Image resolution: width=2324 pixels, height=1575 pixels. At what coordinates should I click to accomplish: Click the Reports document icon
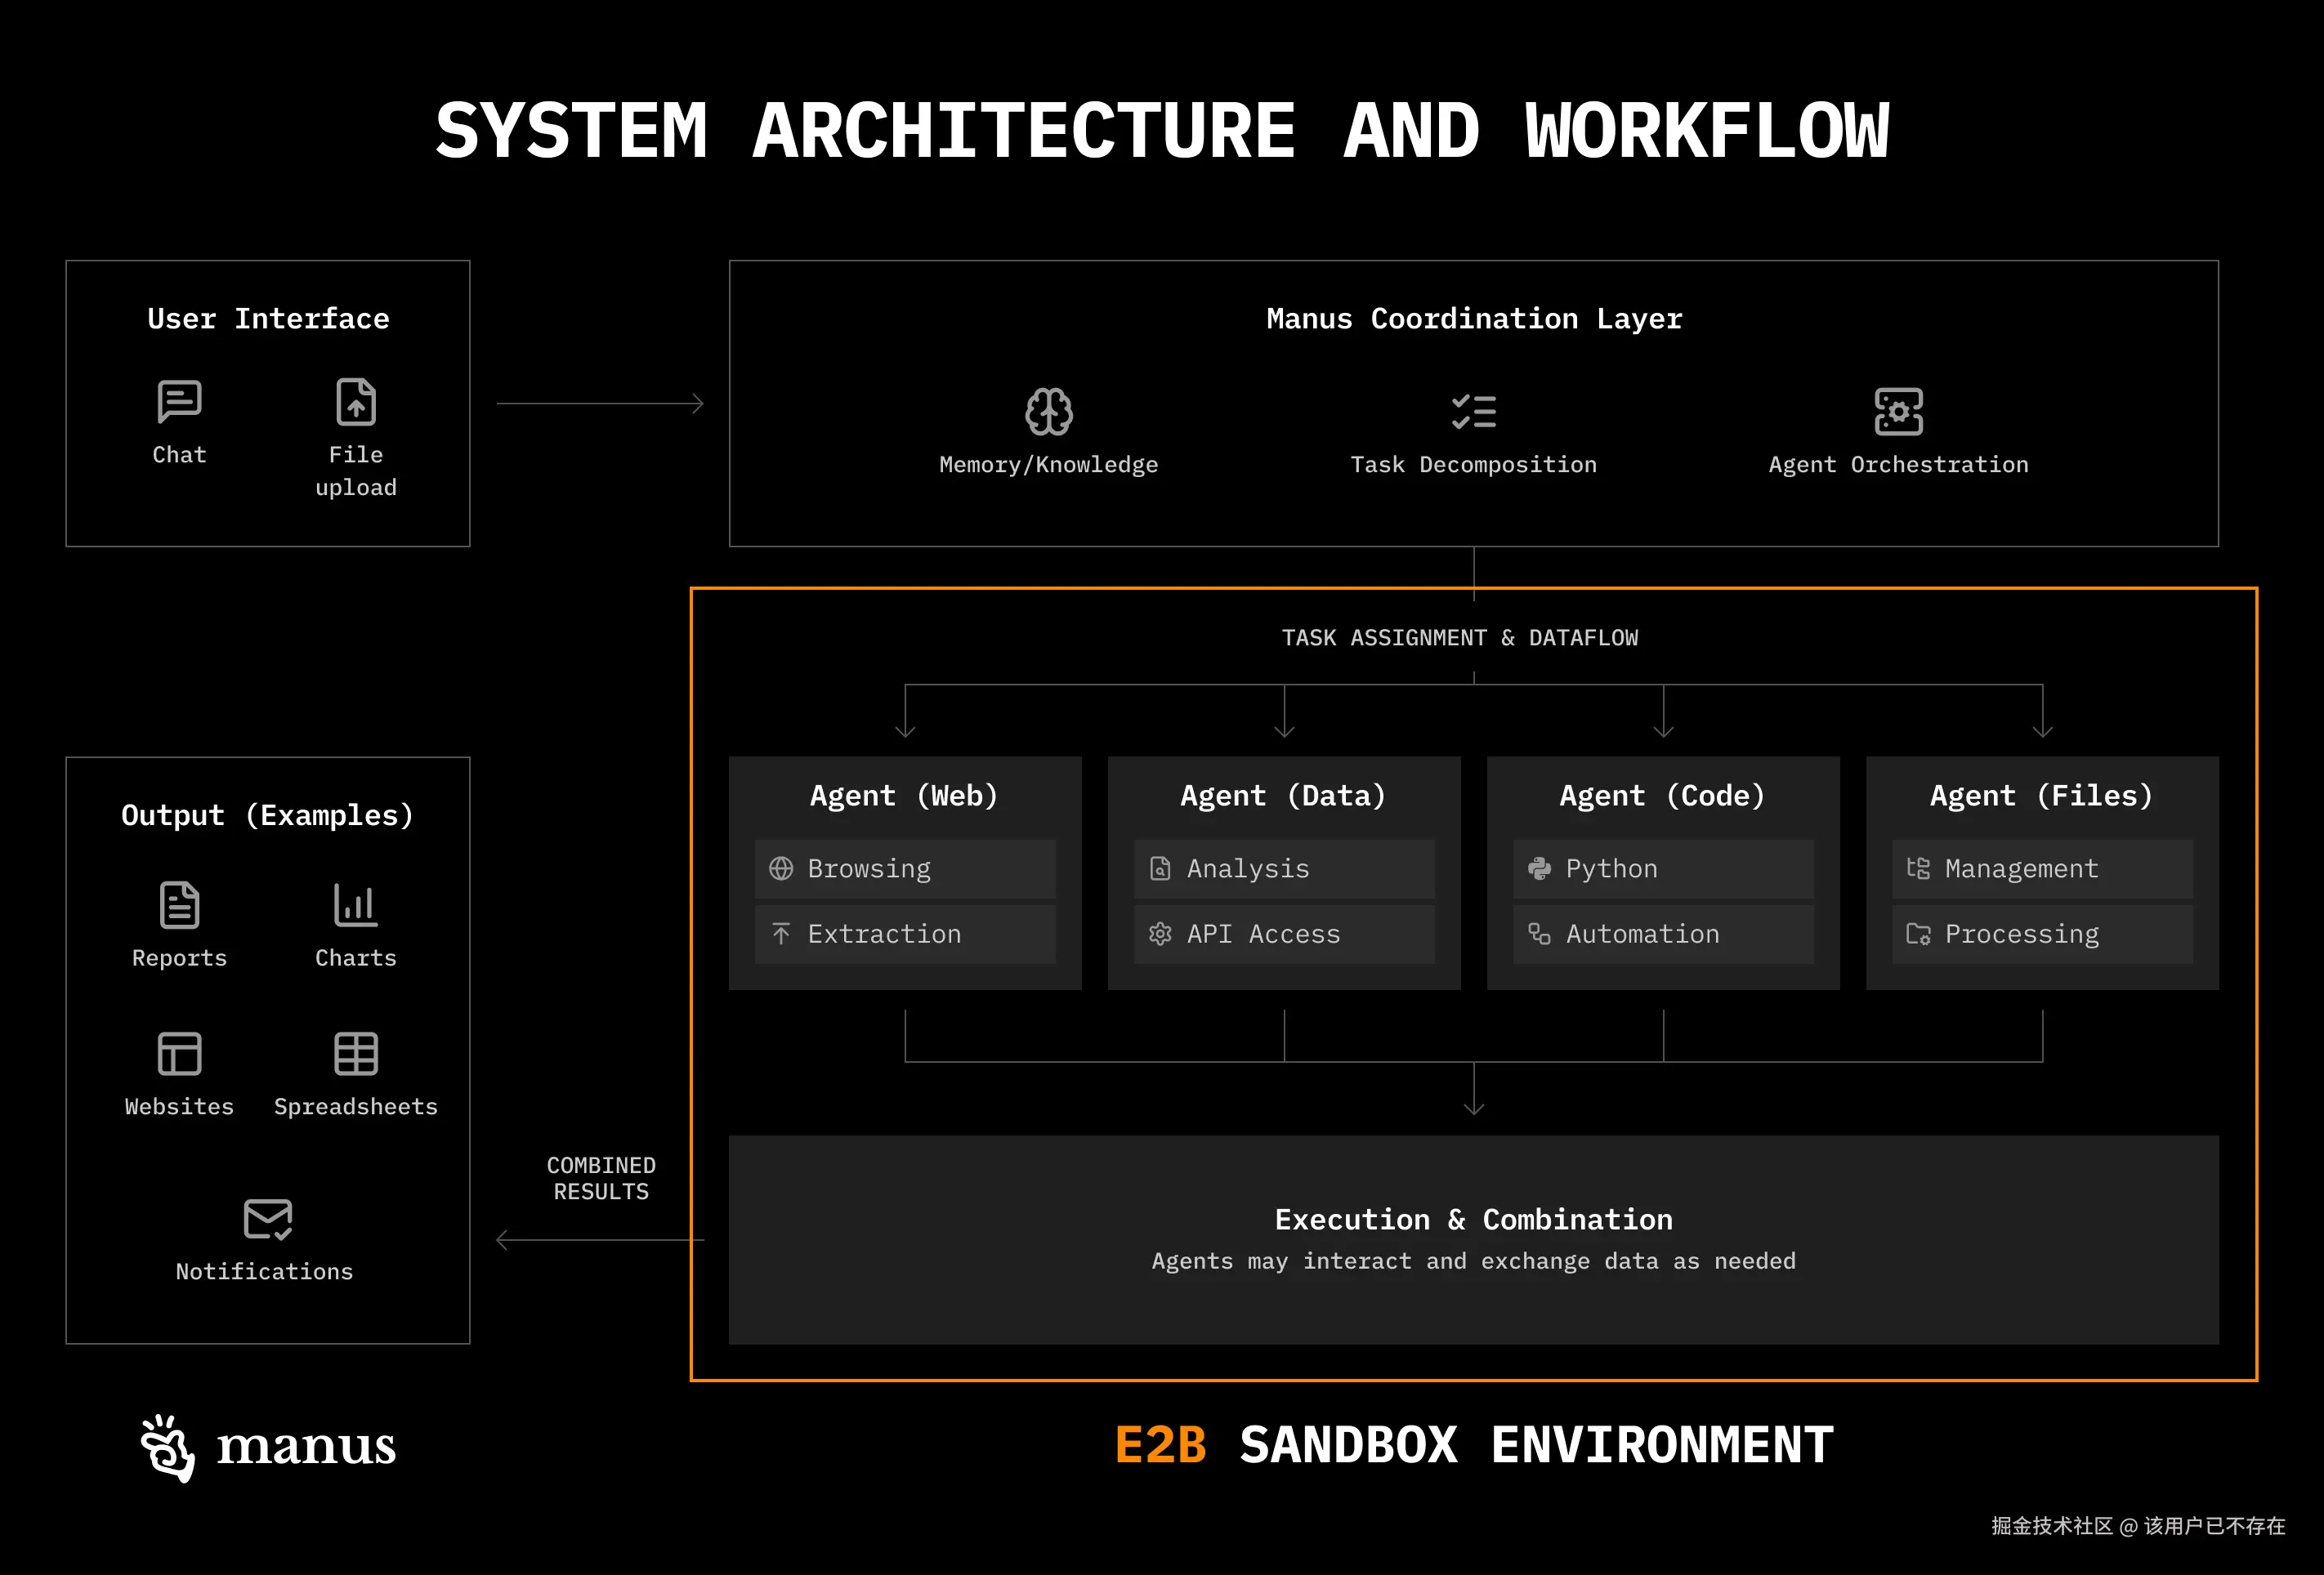[179, 905]
